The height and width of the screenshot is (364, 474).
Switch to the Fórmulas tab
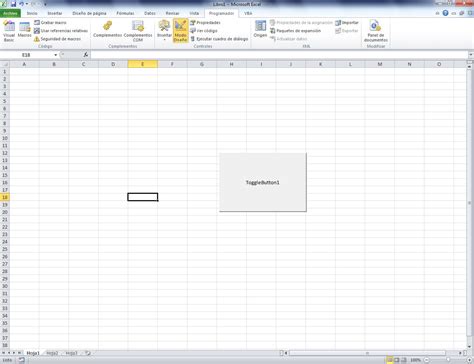click(x=125, y=13)
